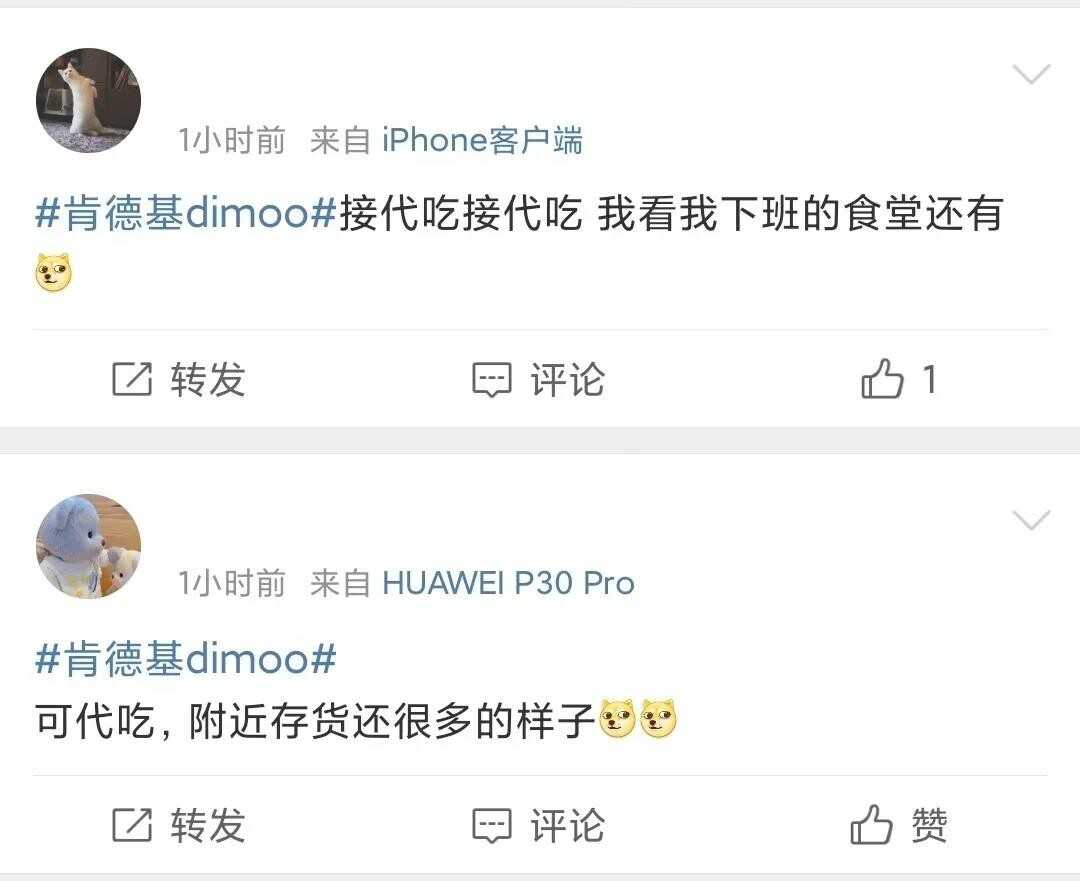This screenshot has width=1080, height=881.
Task: Click 转发 label on the first post
Action: pyautogui.click(x=208, y=380)
